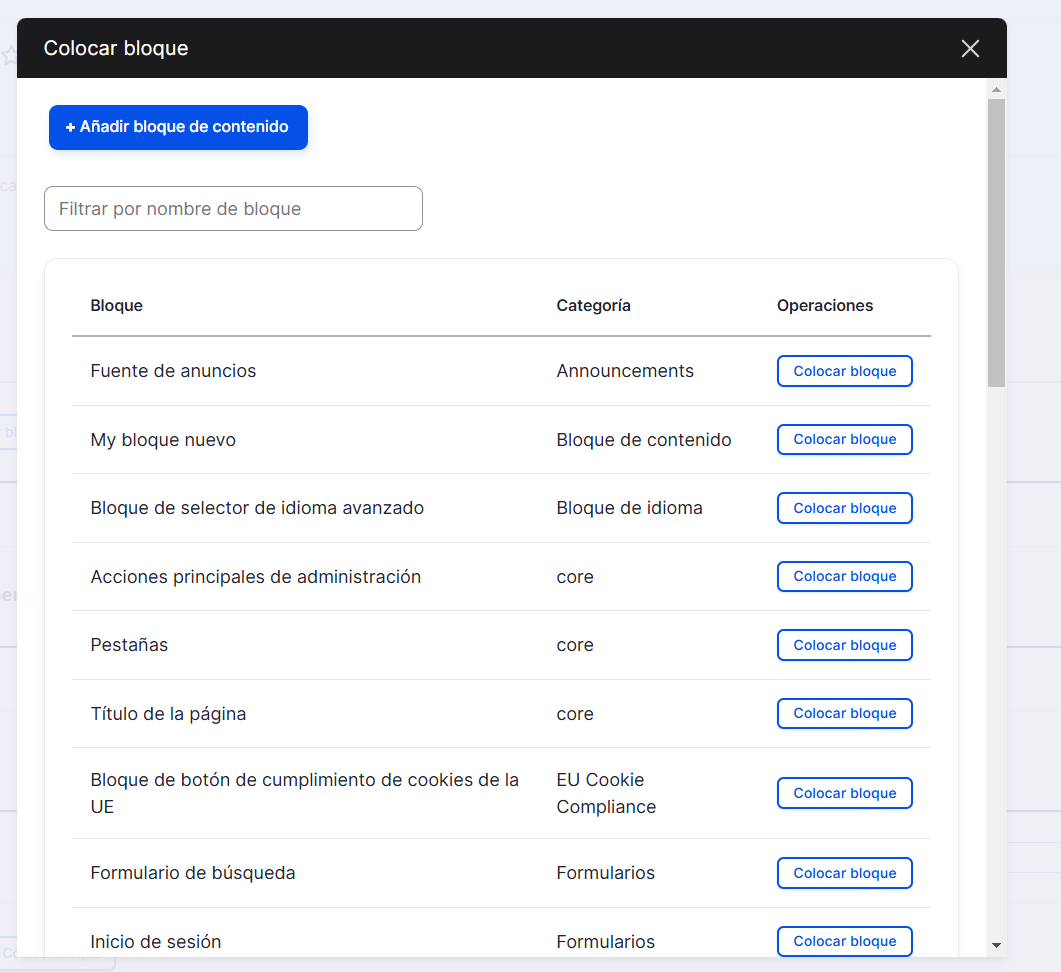
Task: Place the Bloque de selector de idioma avanzado
Action: (844, 508)
